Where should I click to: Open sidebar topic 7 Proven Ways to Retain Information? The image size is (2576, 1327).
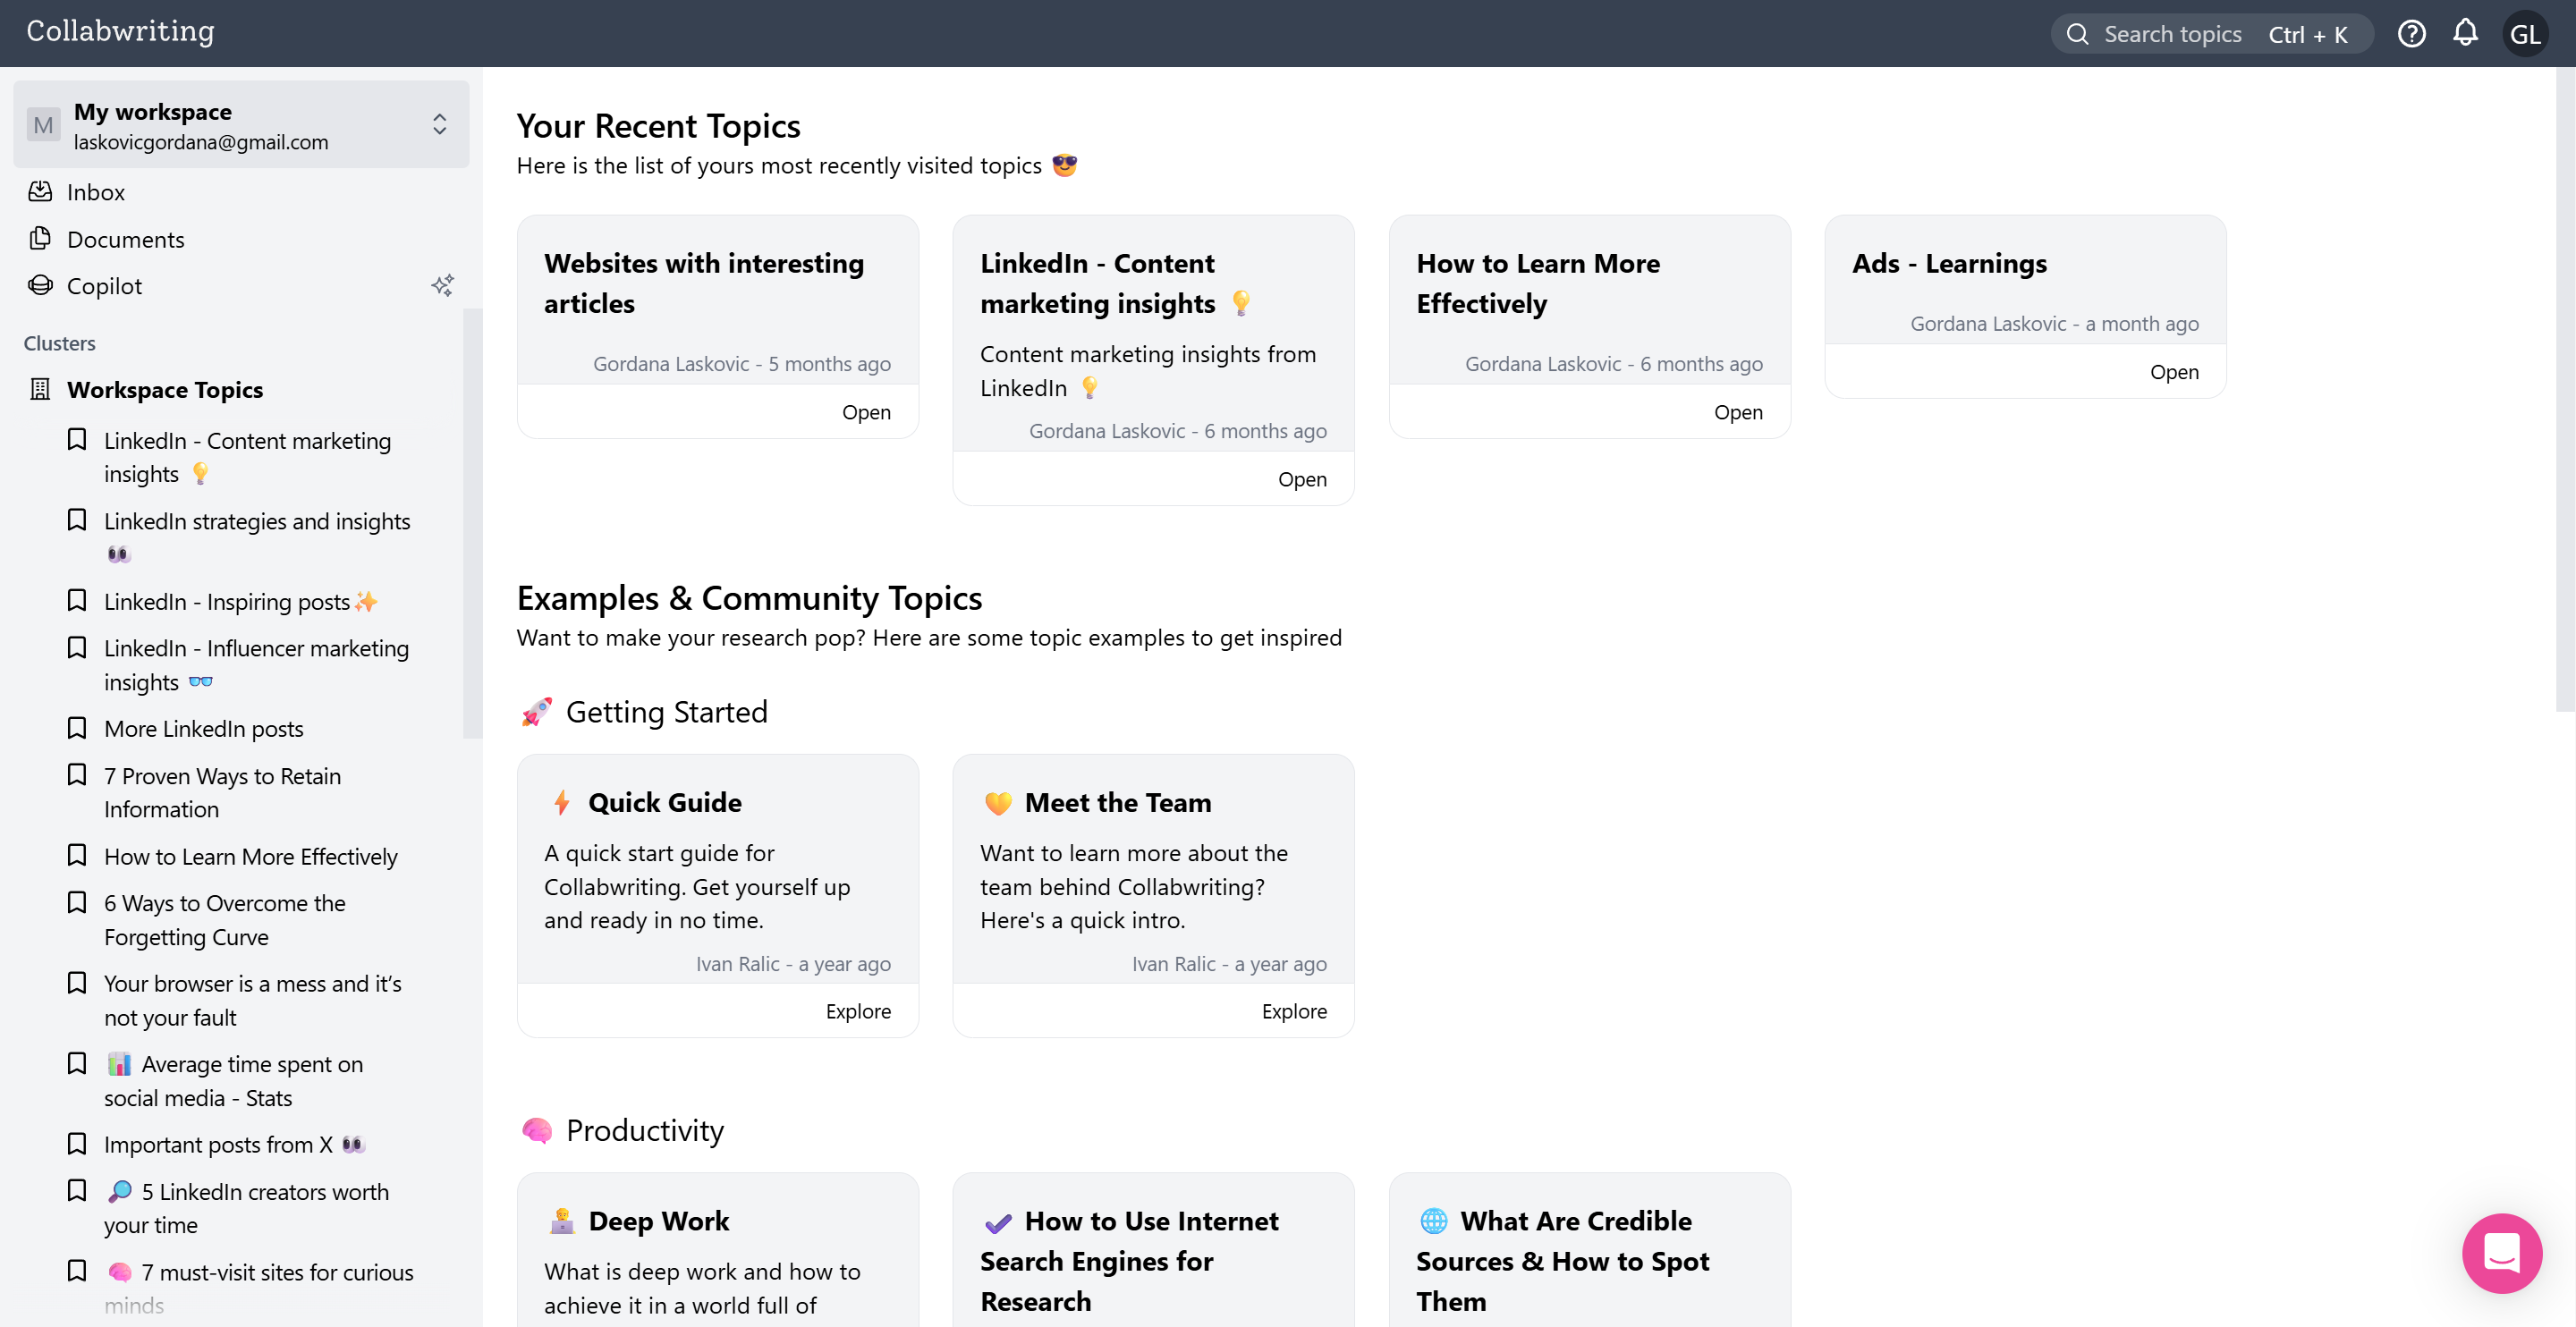click(x=223, y=792)
